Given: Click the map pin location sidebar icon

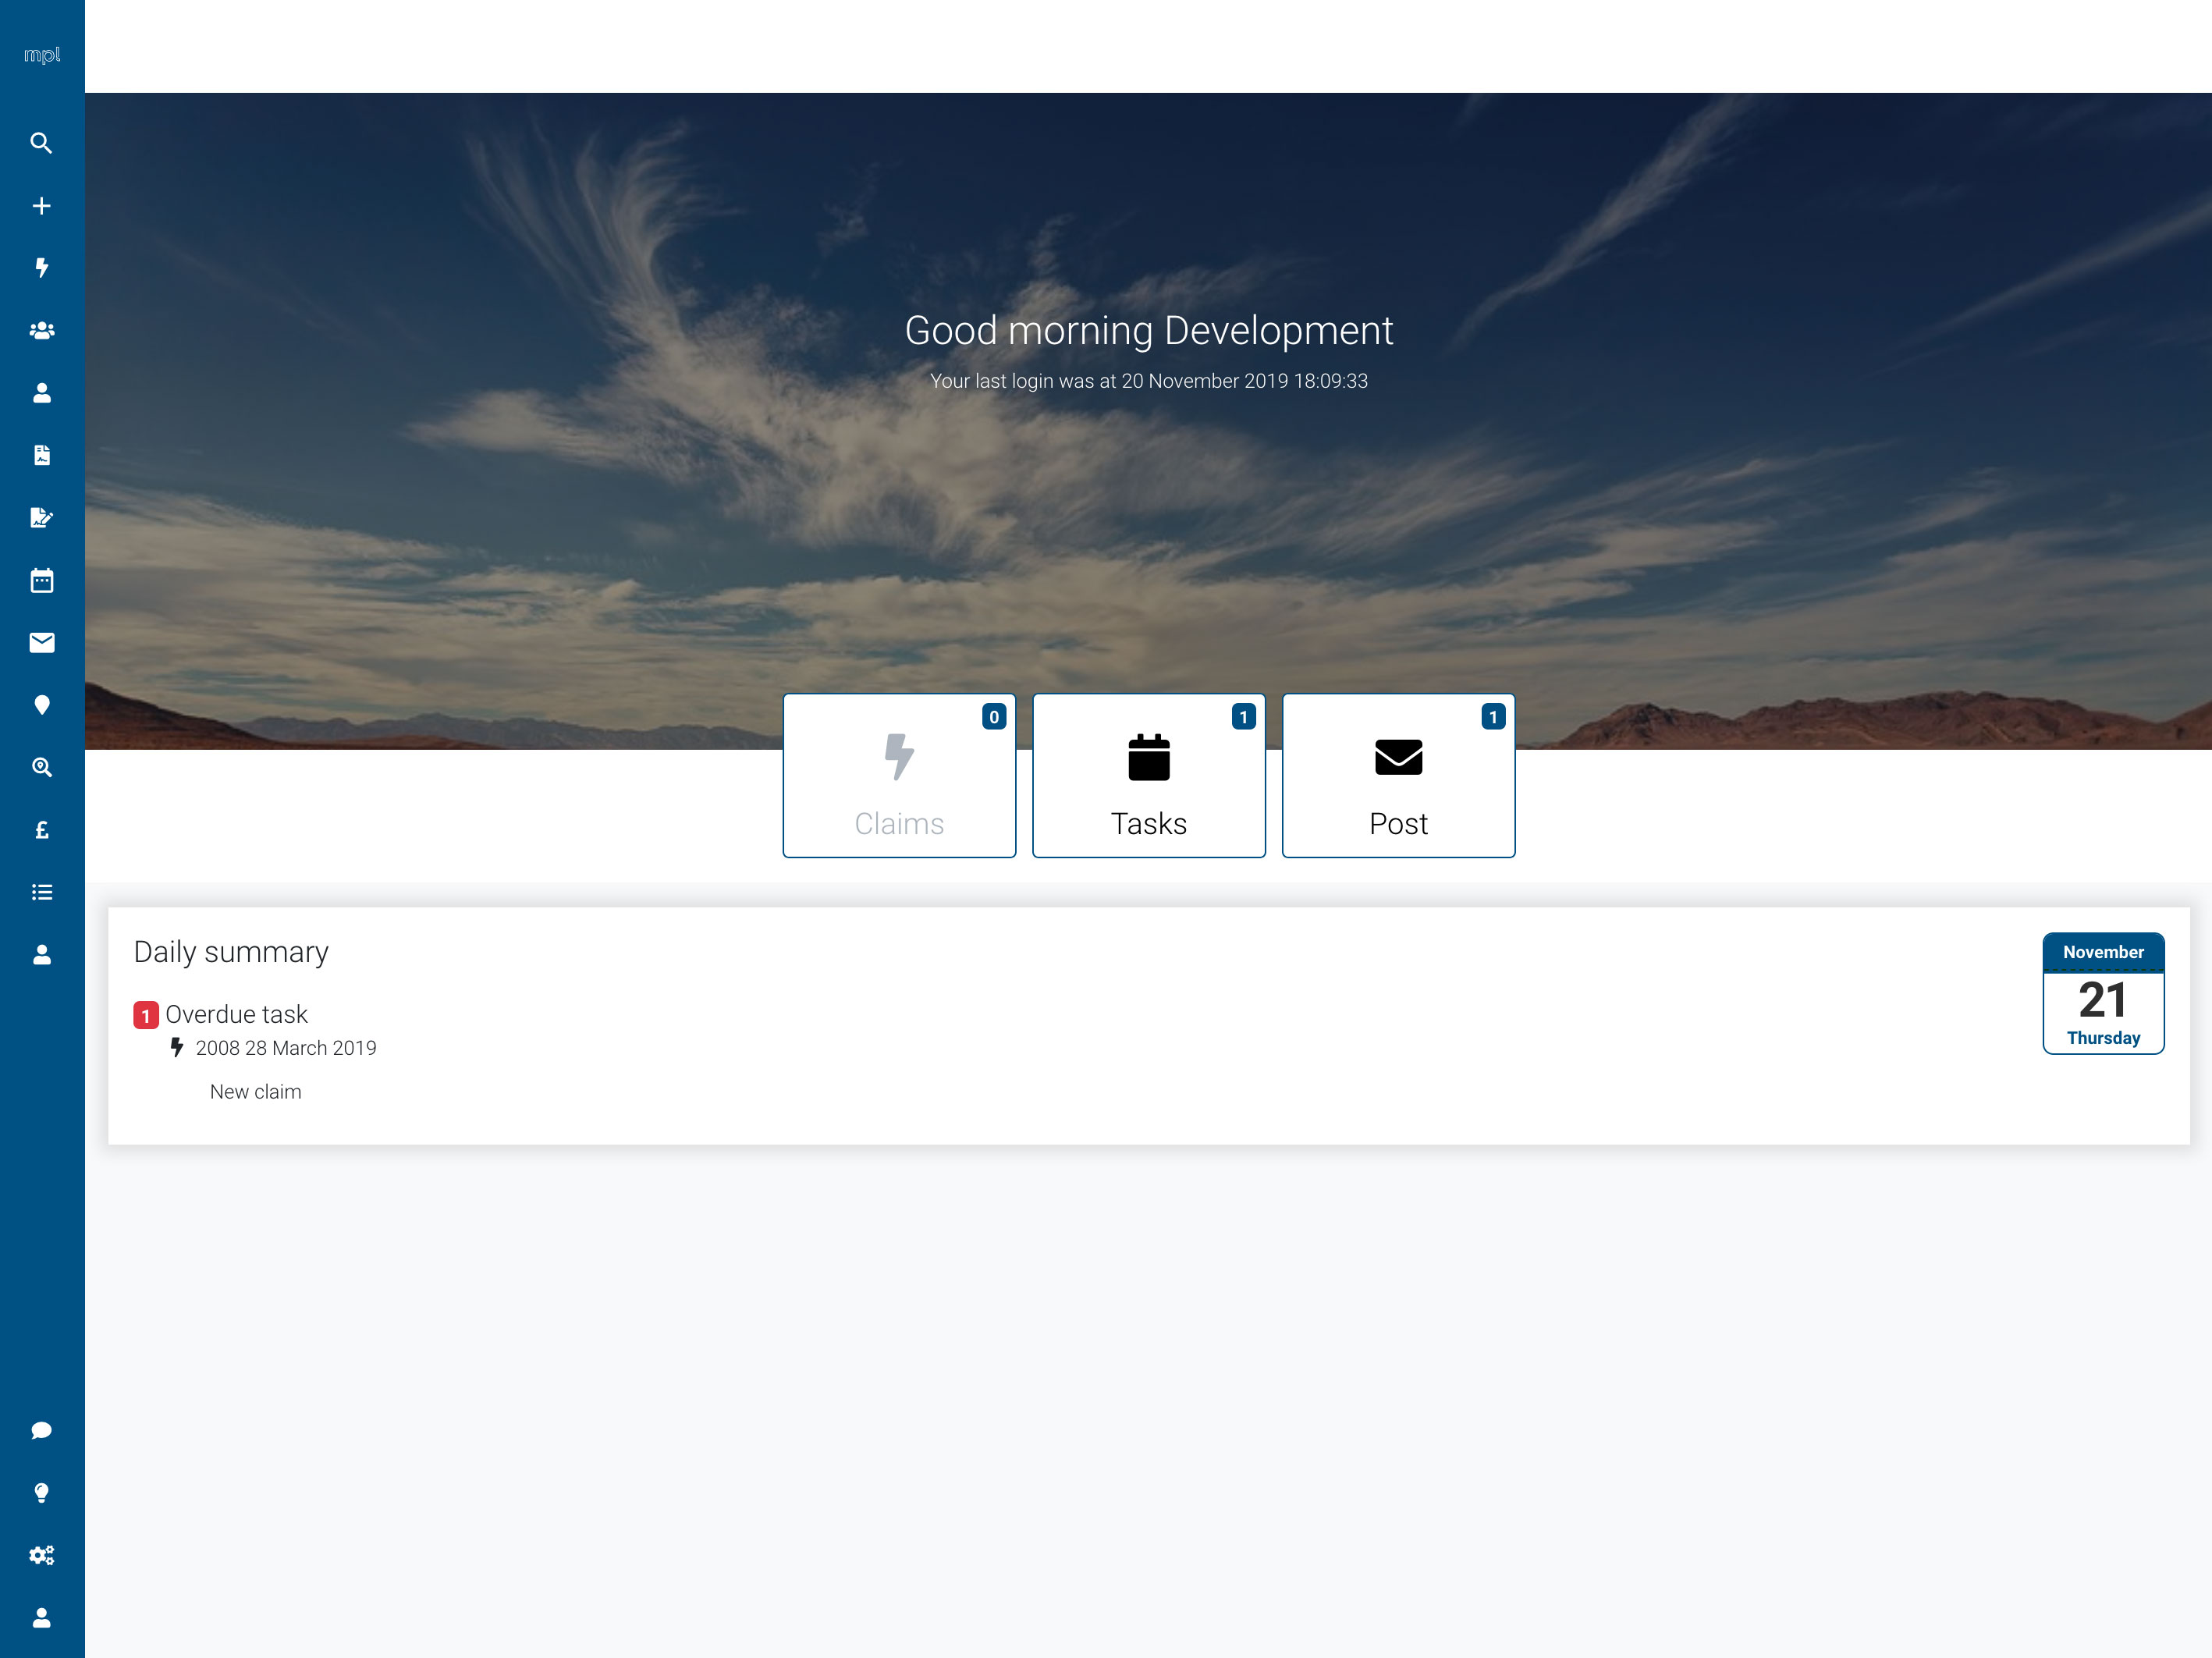Looking at the screenshot, I should coord(41,705).
